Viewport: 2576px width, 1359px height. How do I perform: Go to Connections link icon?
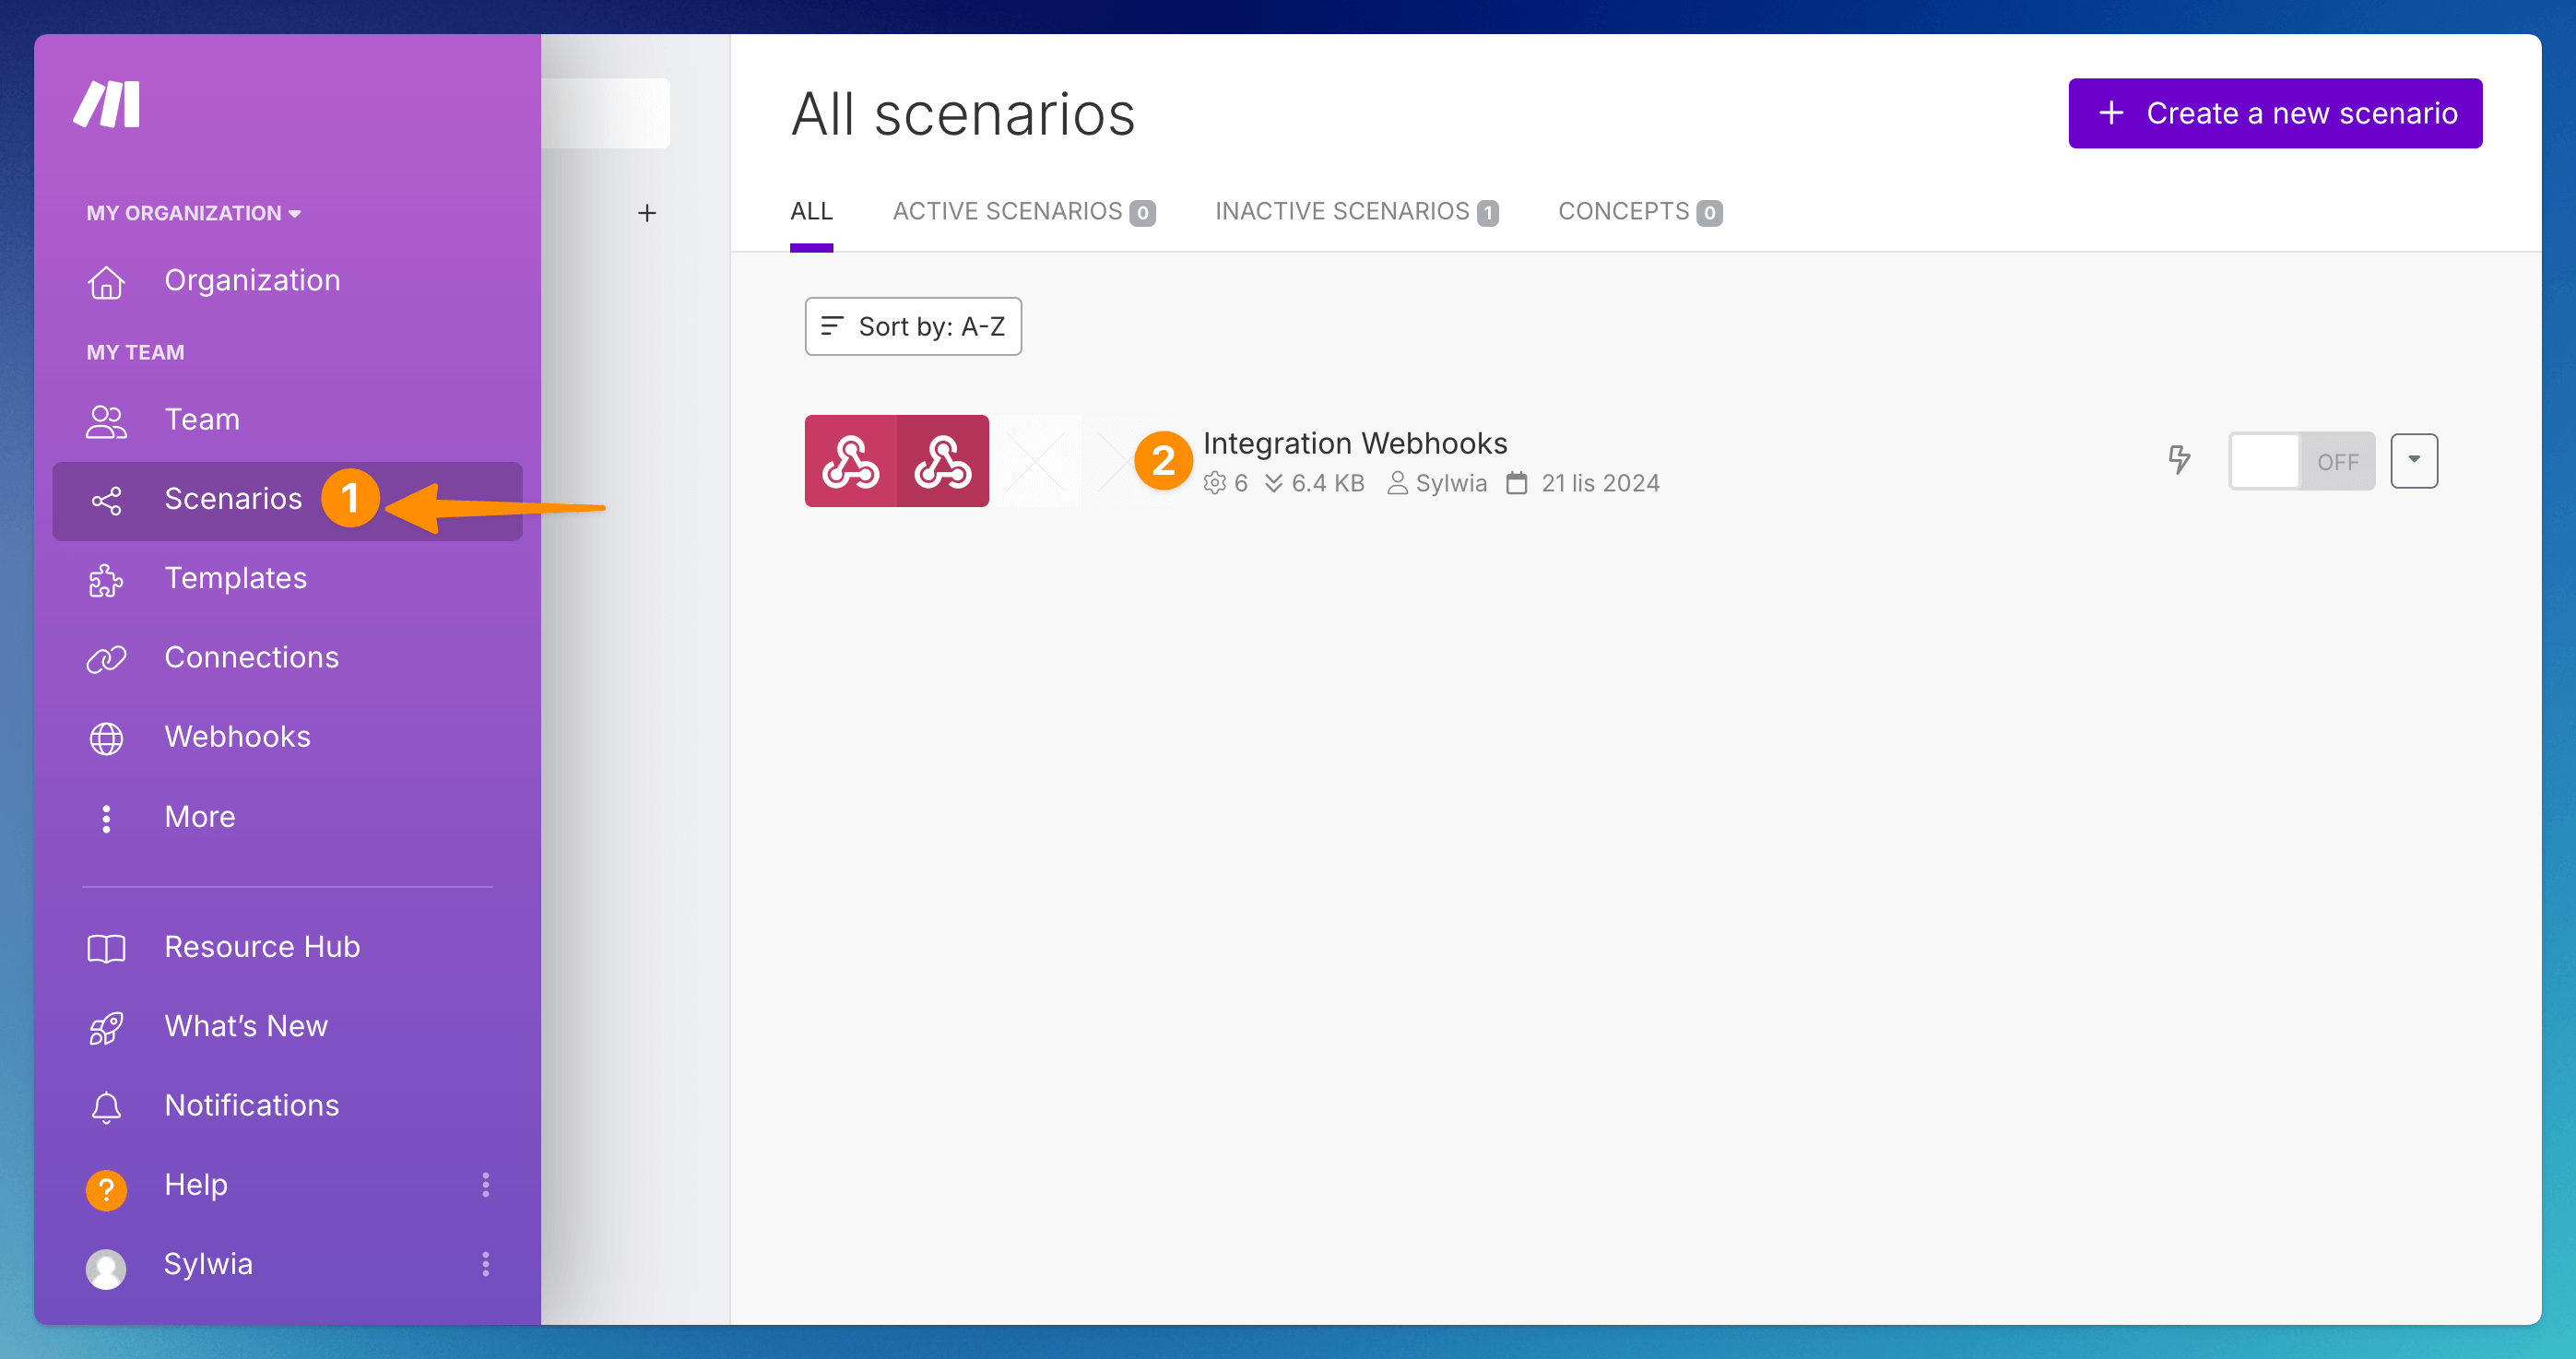pos(106,659)
